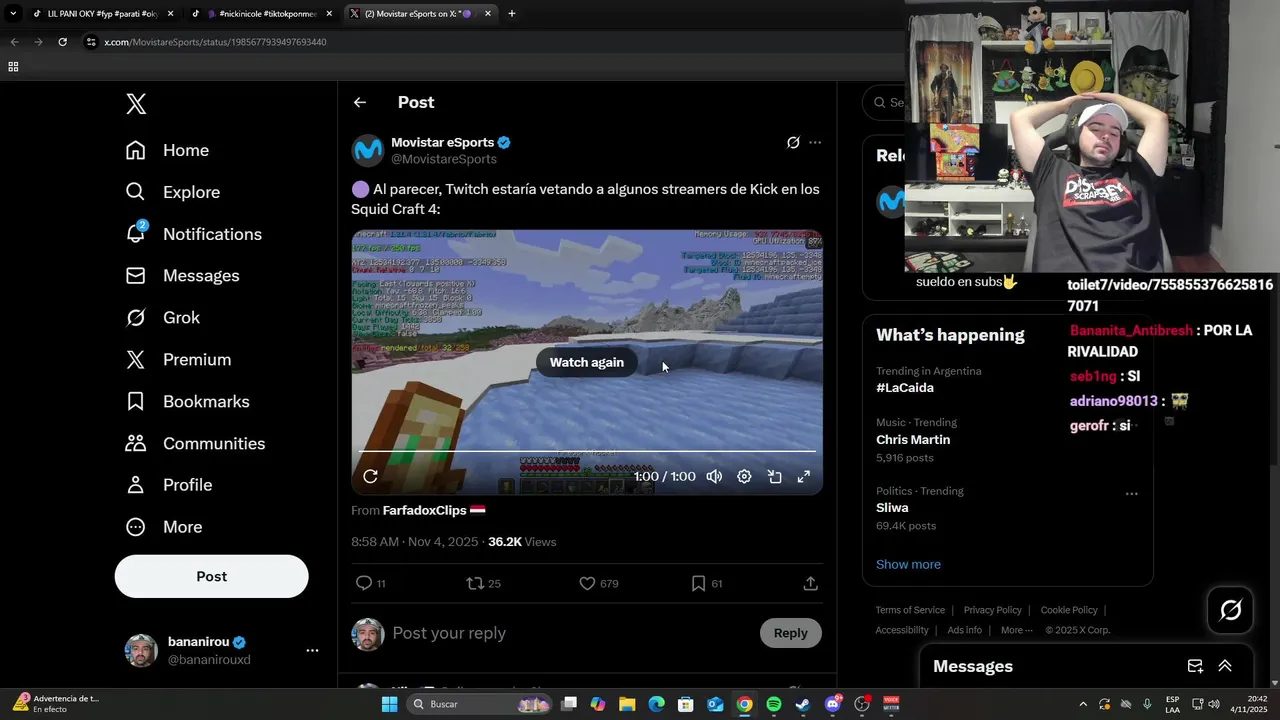Viewport: 1280px width, 720px height.
Task: Open Movistar eSports profile avatar
Action: (x=368, y=150)
